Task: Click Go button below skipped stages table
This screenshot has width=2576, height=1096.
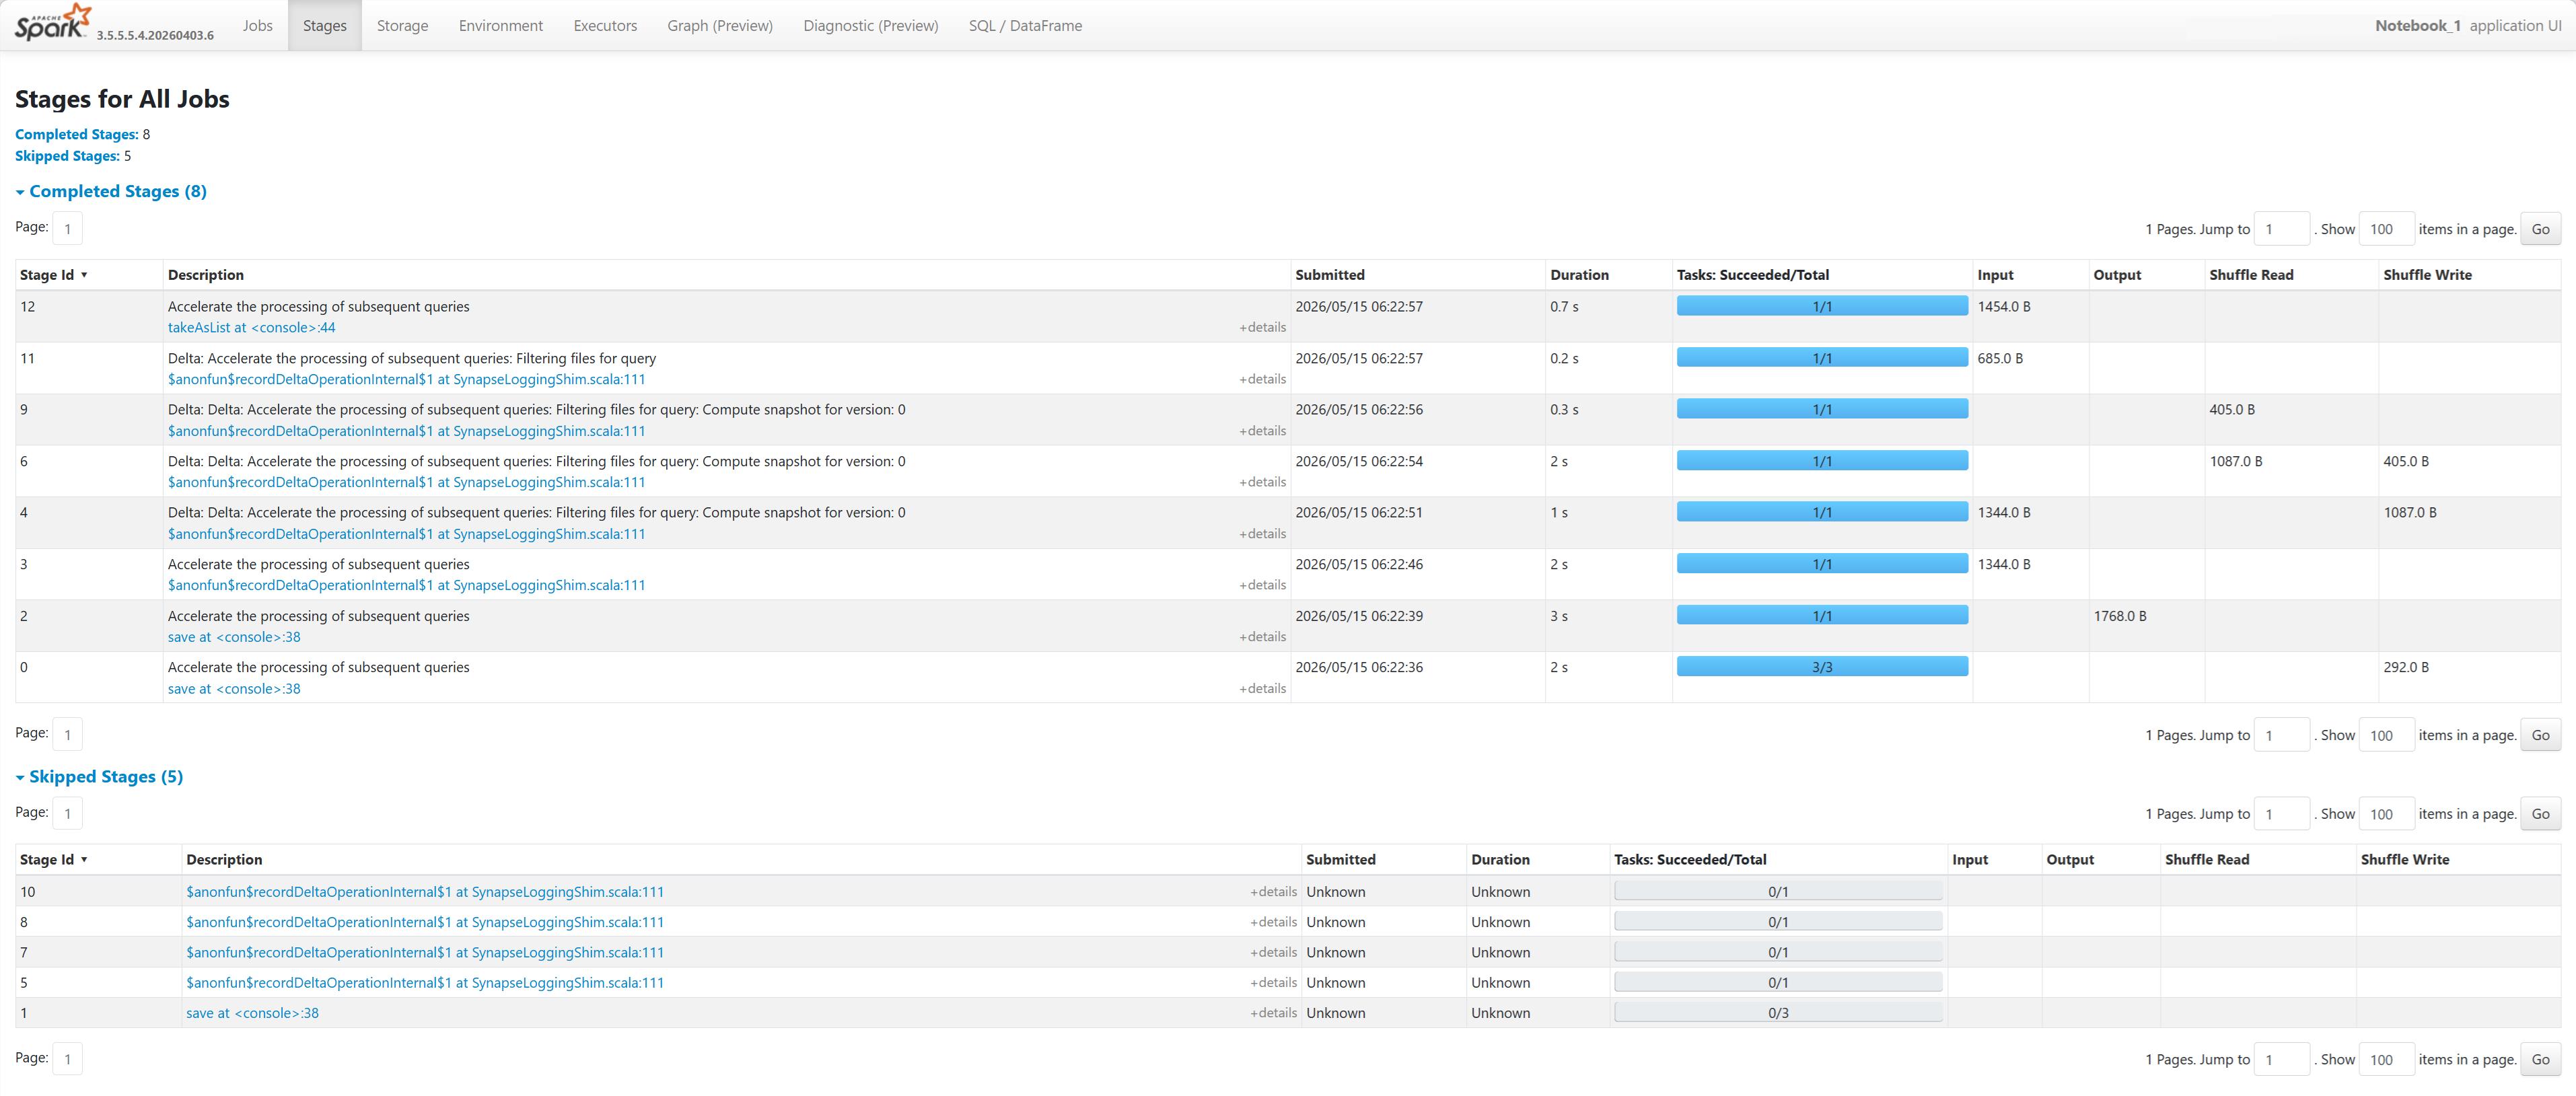Action: pyautogui.click(x=2540, y=1060)
